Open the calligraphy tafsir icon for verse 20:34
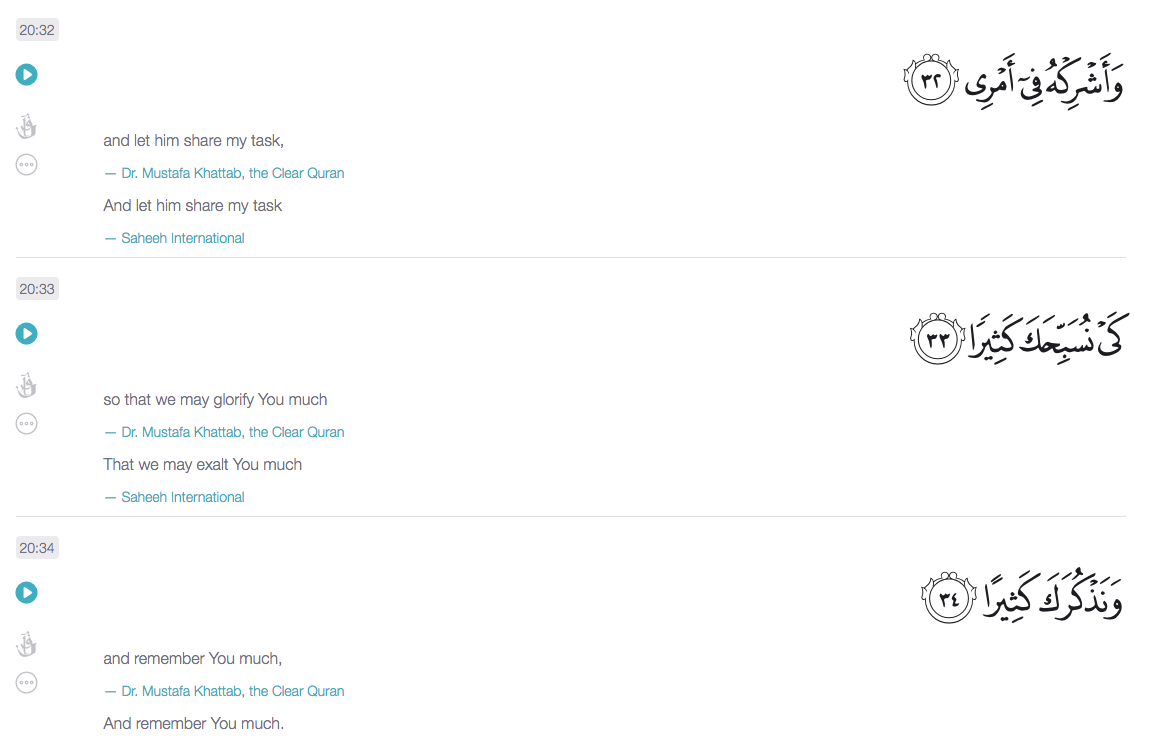Screen dimensions: 1176x750 pos(27,645)
